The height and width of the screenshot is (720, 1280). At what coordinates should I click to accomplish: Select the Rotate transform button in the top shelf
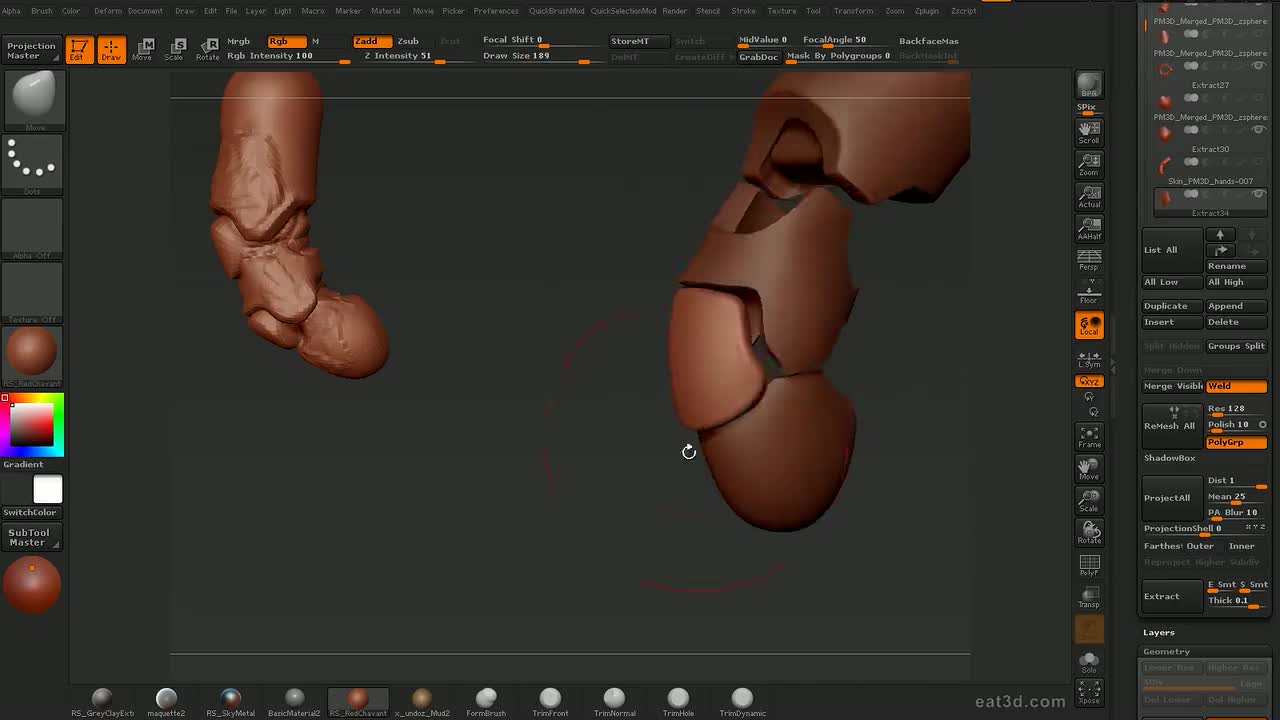[x=207, y=49]
